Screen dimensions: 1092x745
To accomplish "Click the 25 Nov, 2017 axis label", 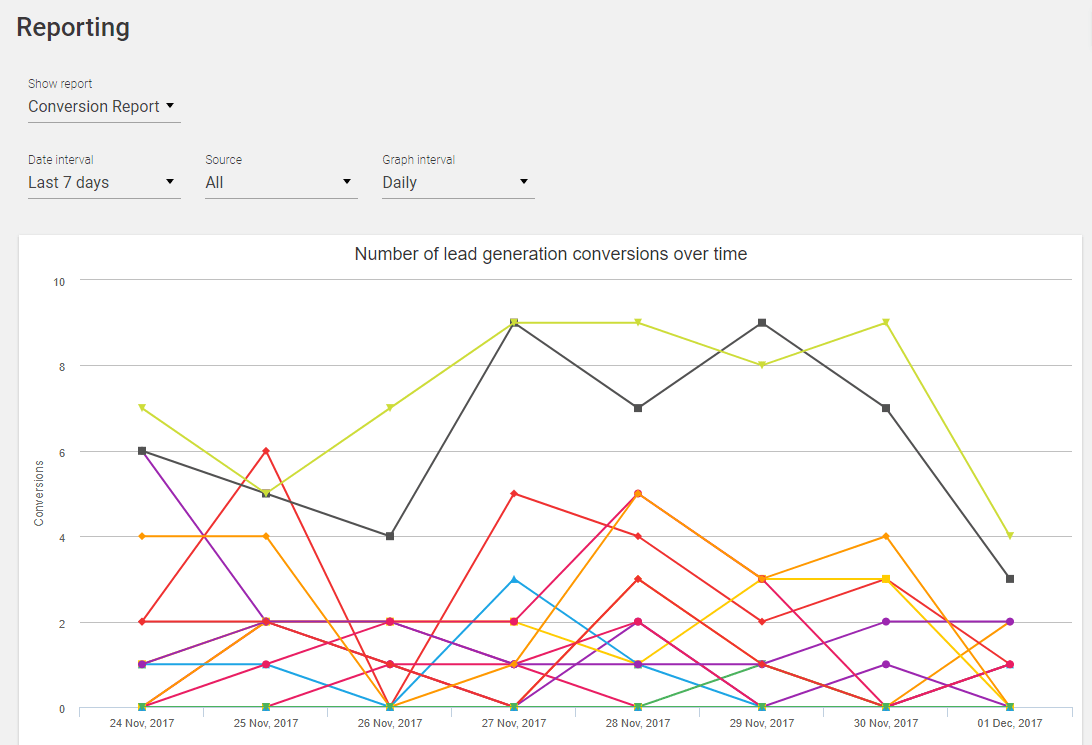I will pos(266,723).
